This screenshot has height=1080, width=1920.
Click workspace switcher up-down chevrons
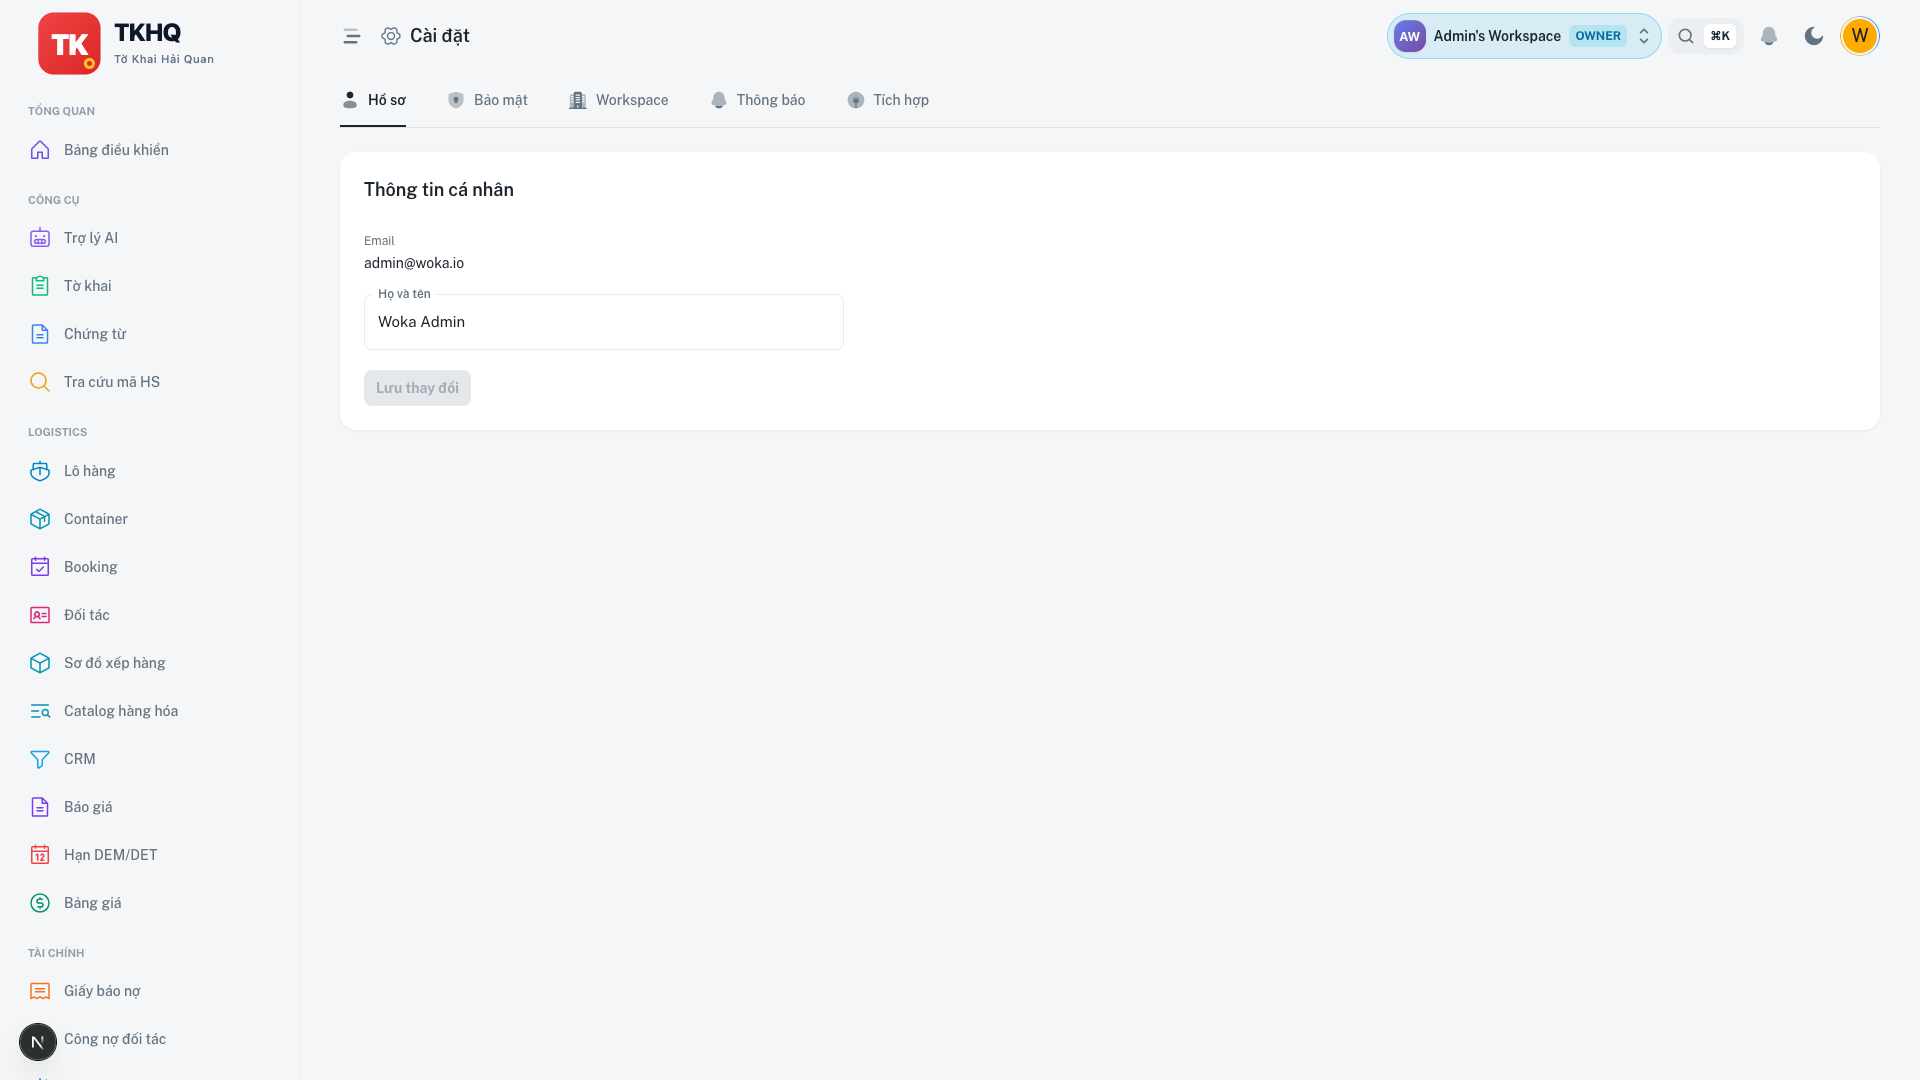(x=1644, y=36)
